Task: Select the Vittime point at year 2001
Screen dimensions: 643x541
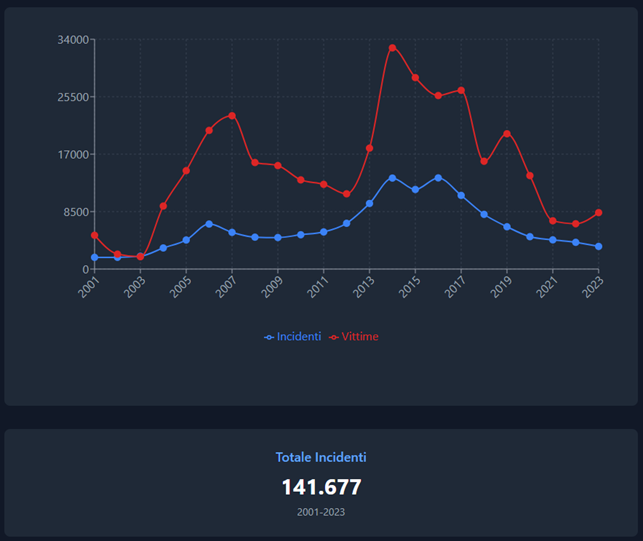Action: click(x=95, y=235)
